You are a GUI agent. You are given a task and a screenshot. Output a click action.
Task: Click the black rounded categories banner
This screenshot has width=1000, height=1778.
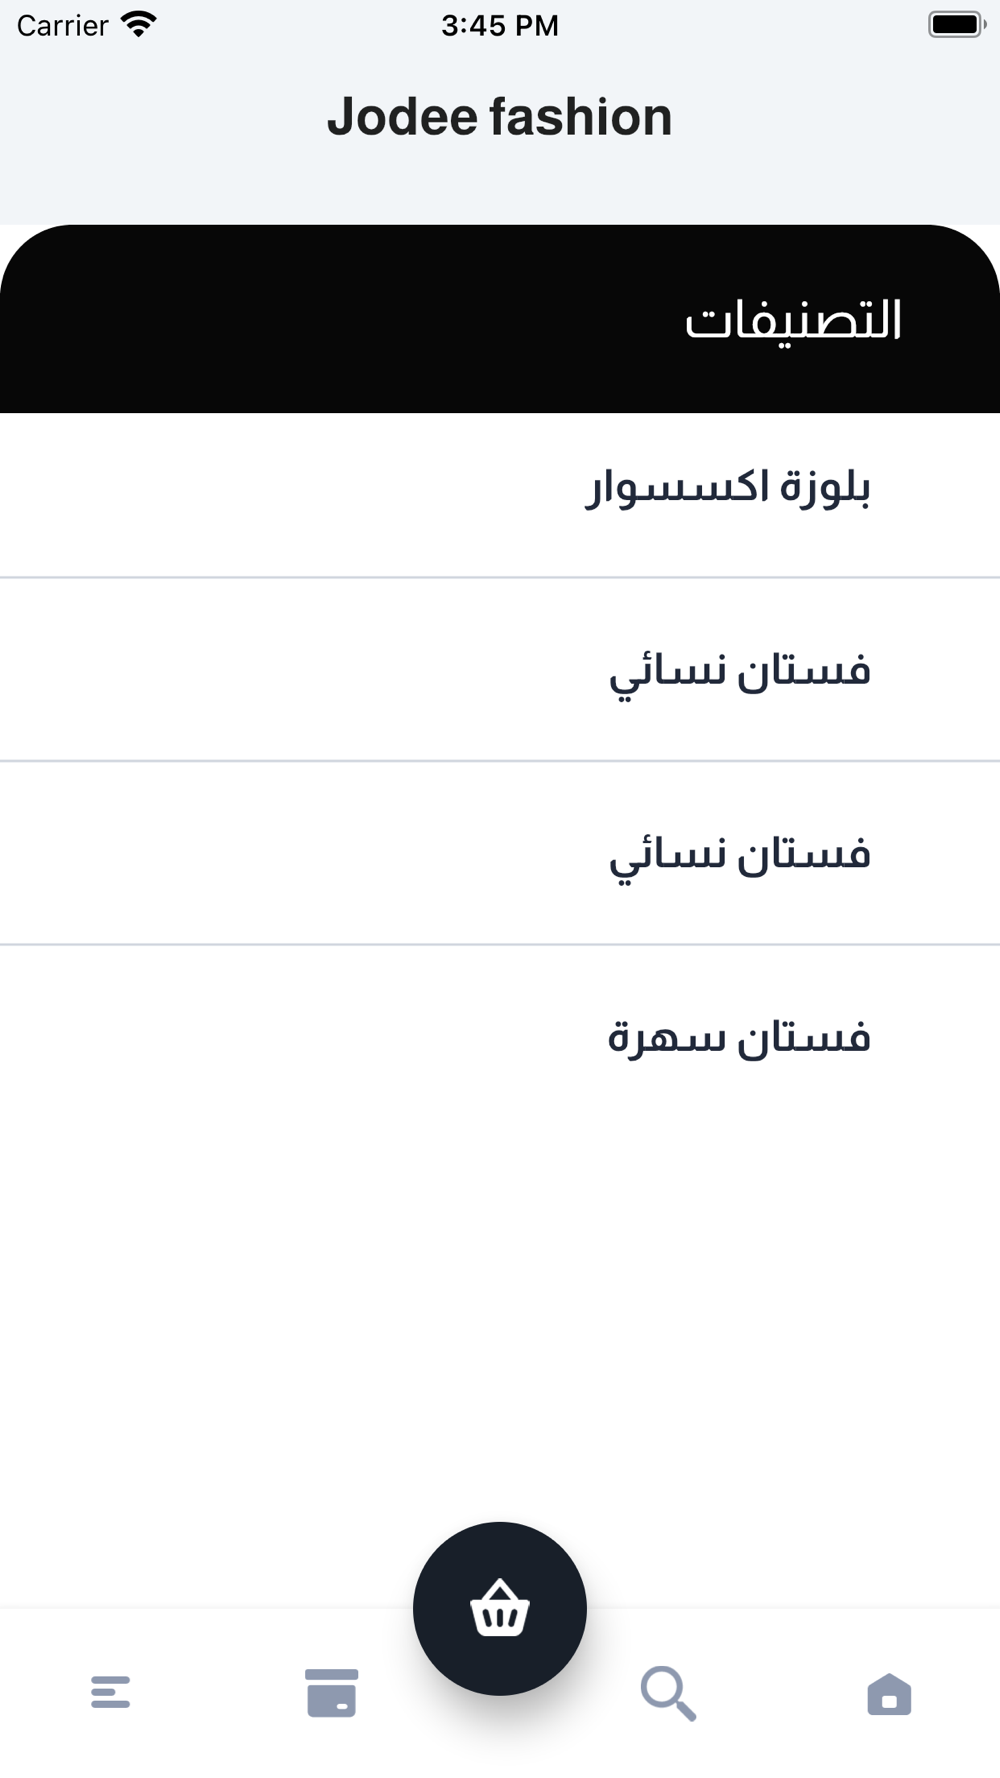(x=500, y=319)
